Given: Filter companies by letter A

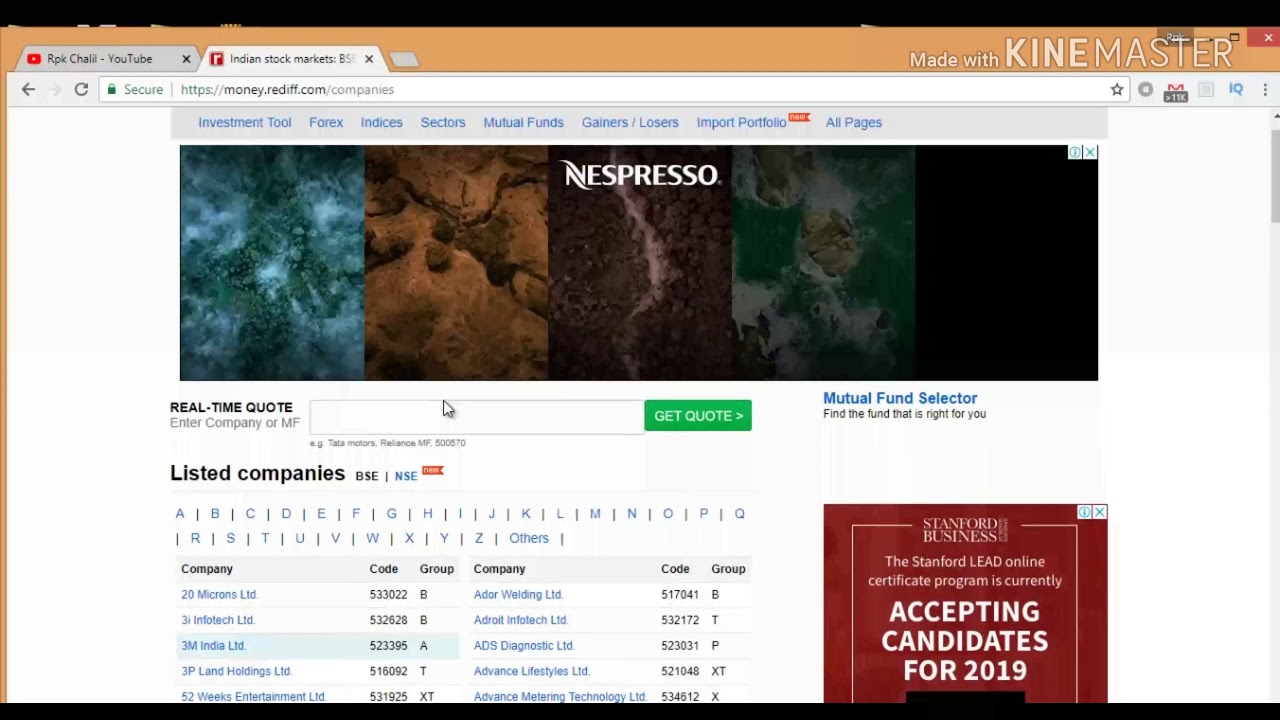Looking at the screenshot, I should coord(180,513).
